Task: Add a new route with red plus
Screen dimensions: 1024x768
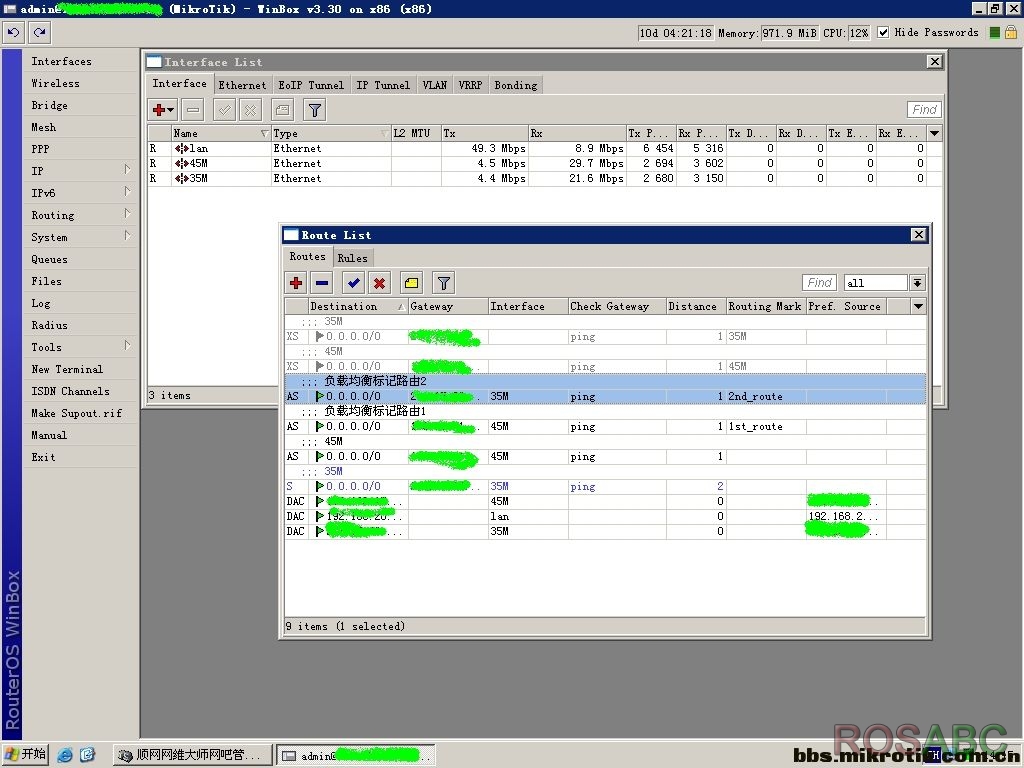Action: 296,283
